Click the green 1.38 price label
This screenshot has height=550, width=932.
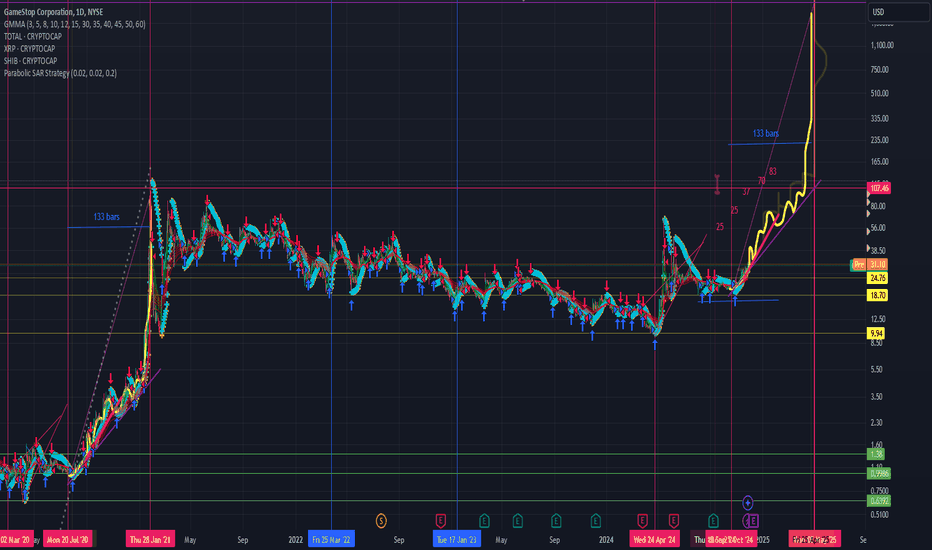[x=876, y=454]
